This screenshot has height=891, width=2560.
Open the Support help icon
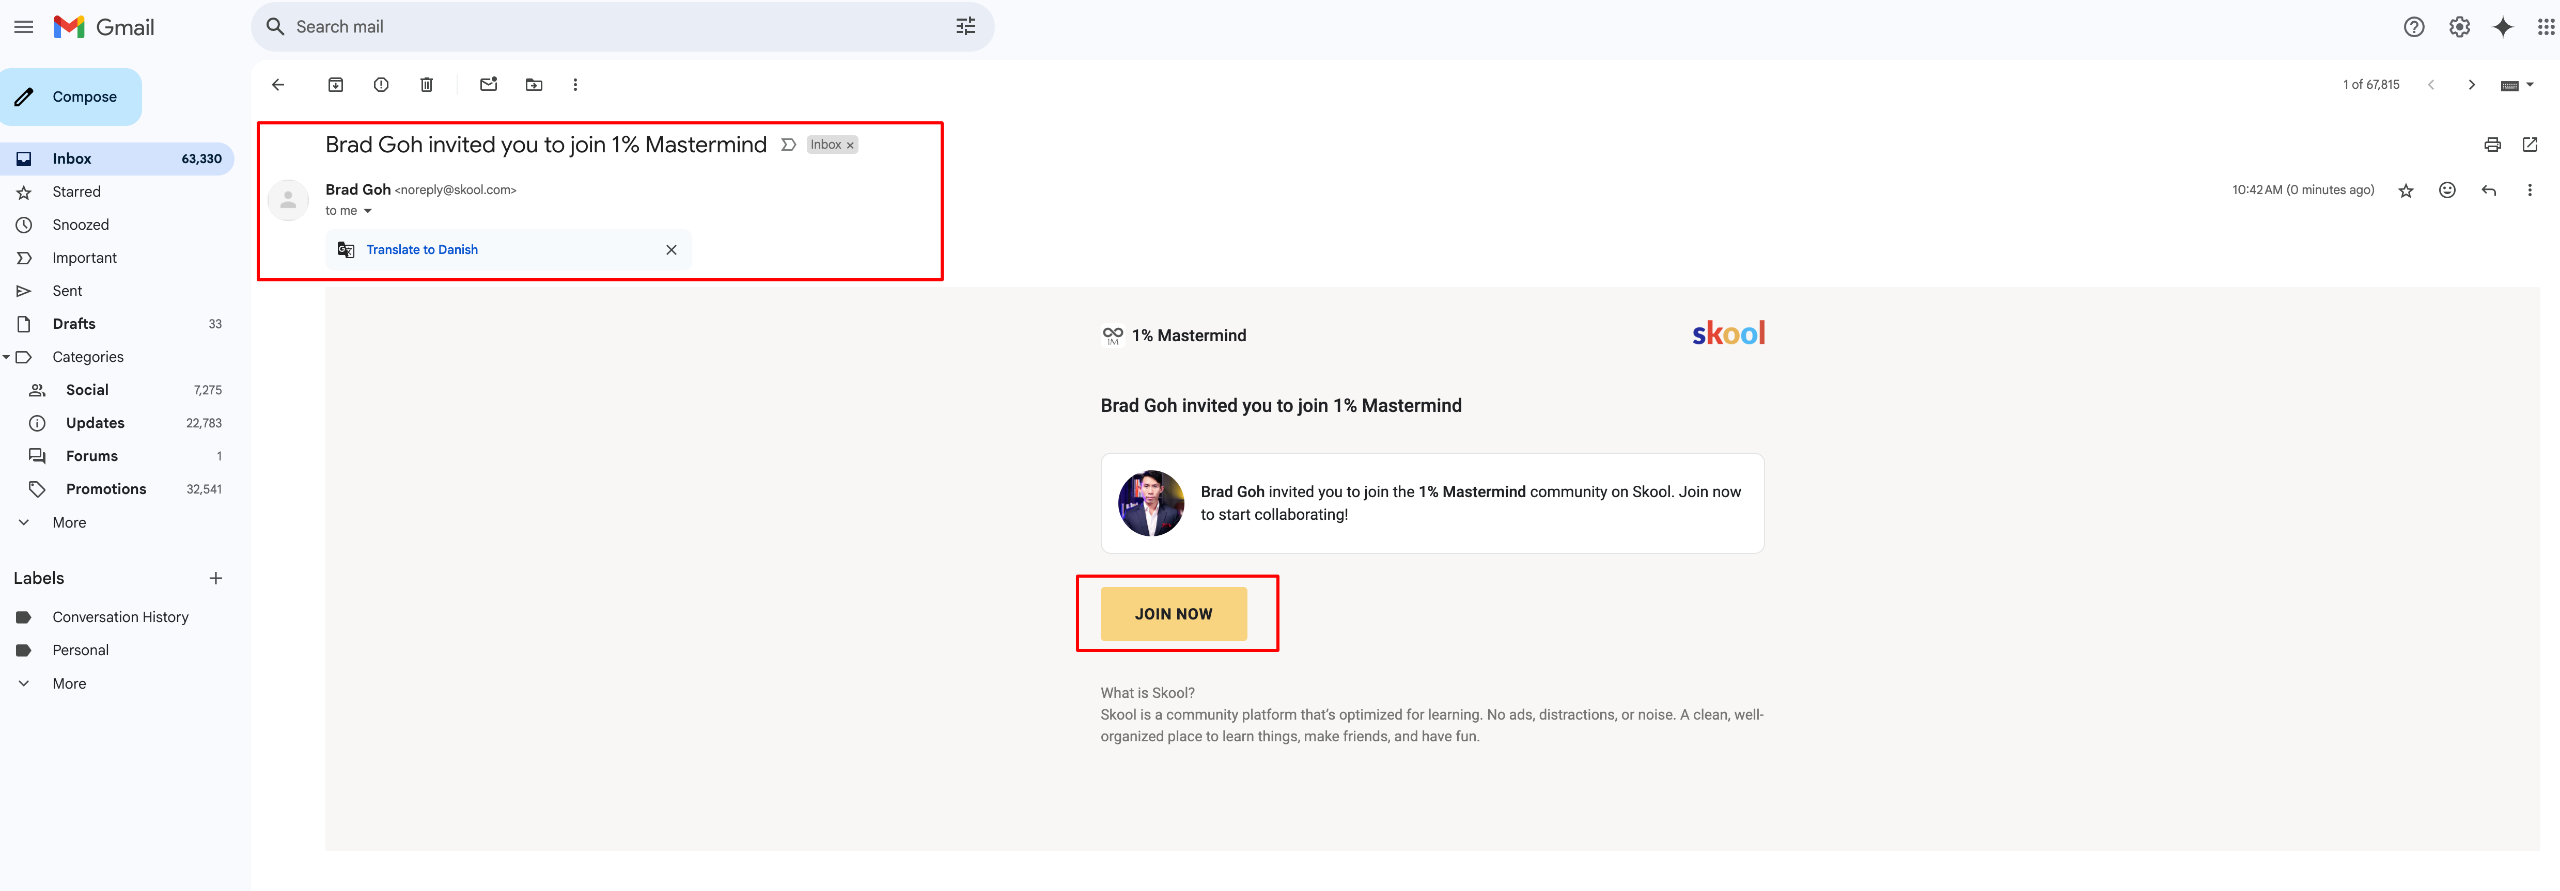2414,27
